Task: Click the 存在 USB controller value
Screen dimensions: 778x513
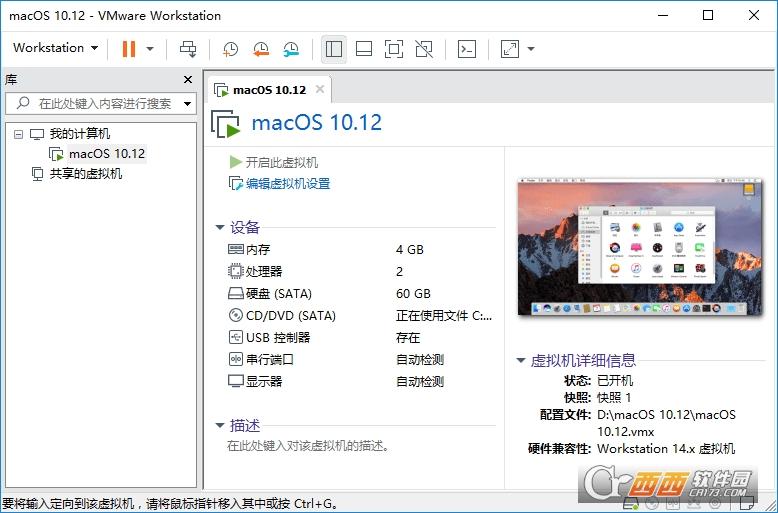Action: click(408, 337)
